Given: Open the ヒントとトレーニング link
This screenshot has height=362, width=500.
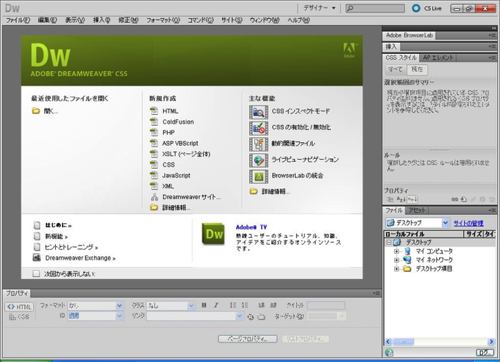Looking at the screenshot, I should (x=71, y=247).
